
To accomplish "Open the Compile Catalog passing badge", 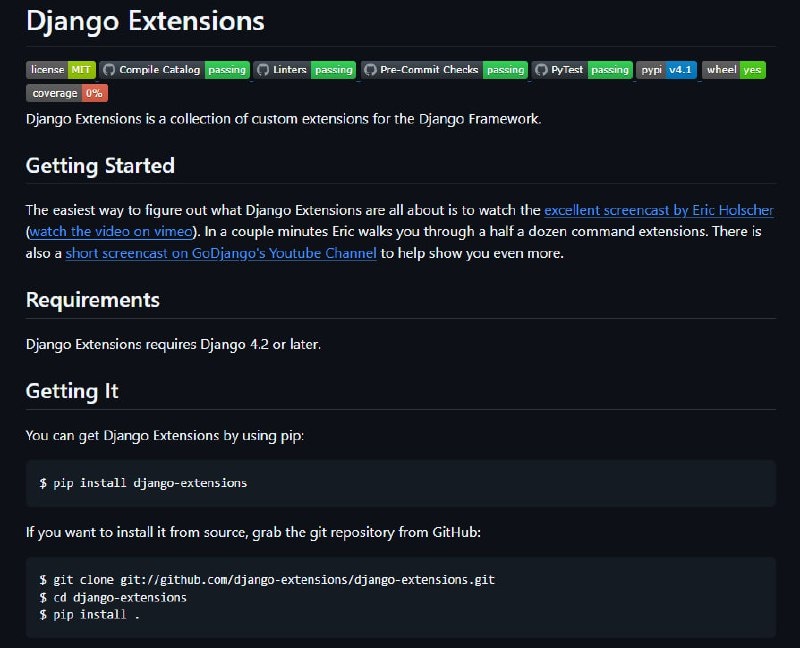I will pos(174,70).
